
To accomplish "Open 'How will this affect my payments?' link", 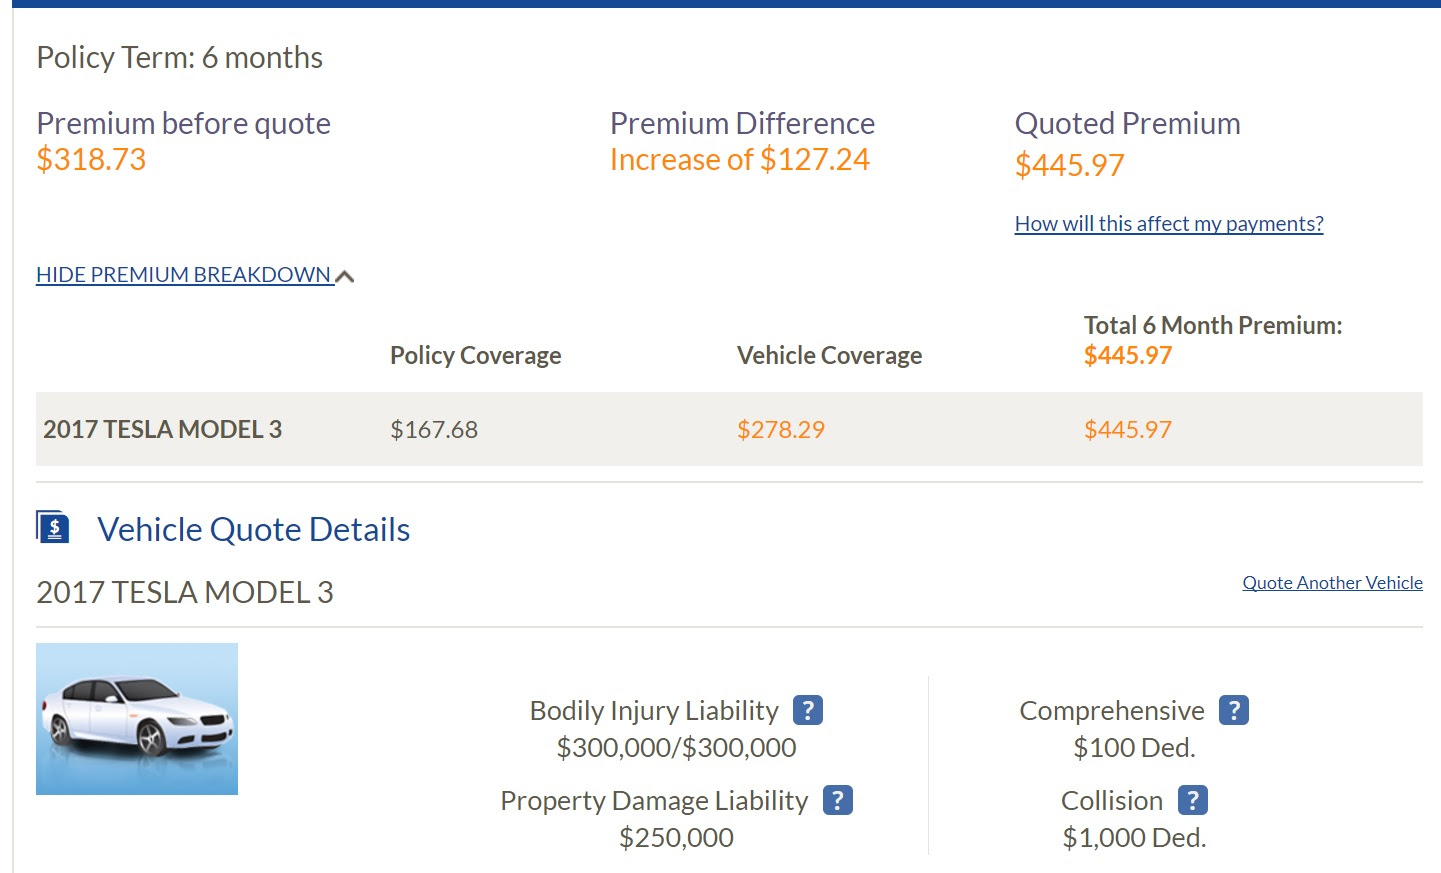I will coord(1167,223).
